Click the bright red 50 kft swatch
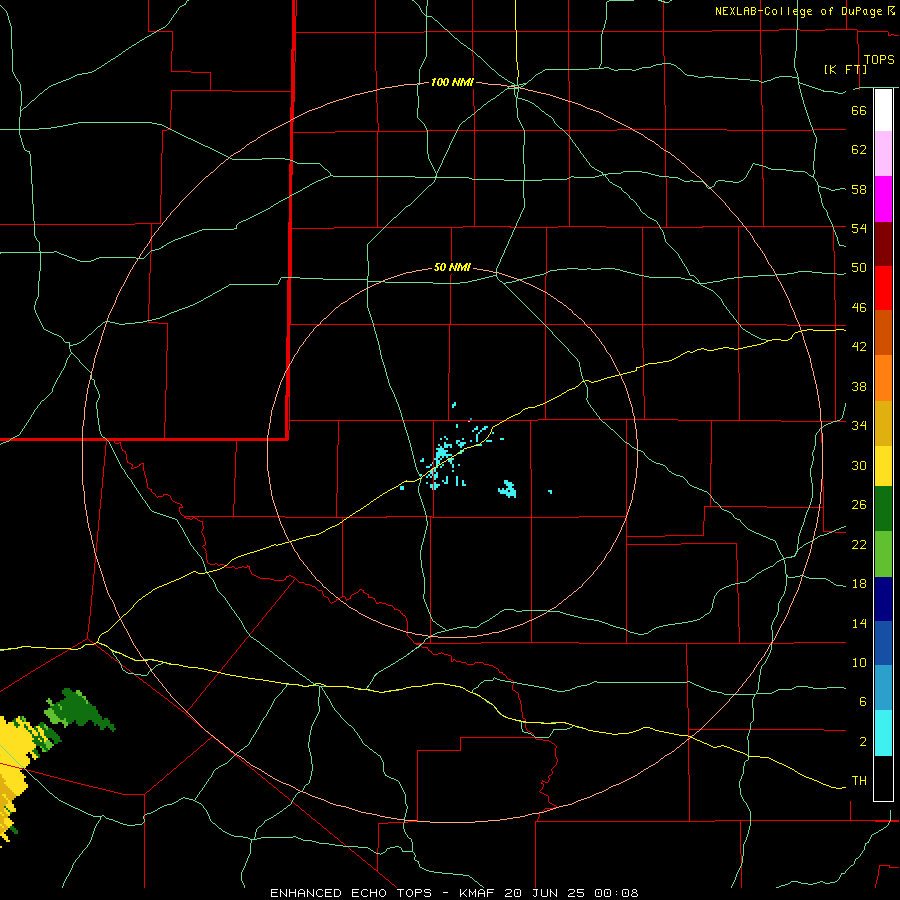 coord(883,288)
